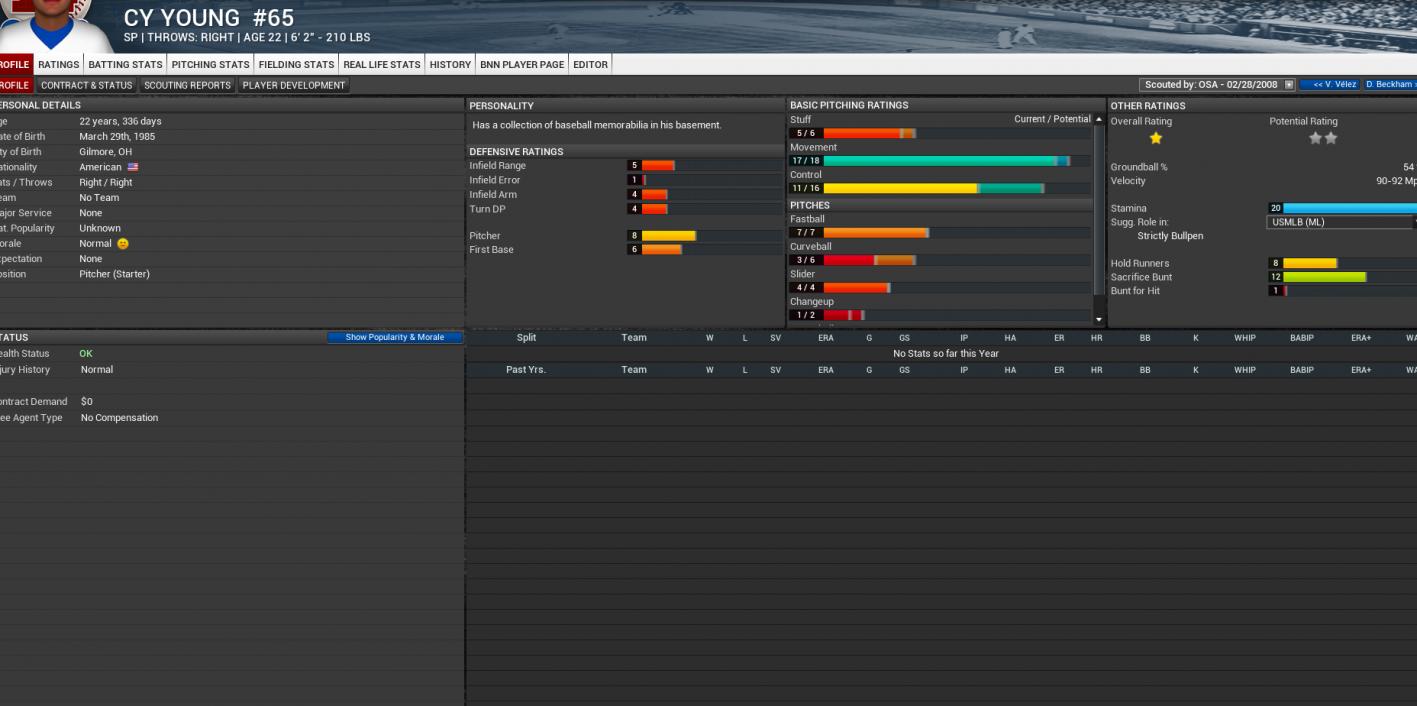This screenshot has width=1417, height=706.
Task: Go to next player D. Beckham
Action: 1390,85
